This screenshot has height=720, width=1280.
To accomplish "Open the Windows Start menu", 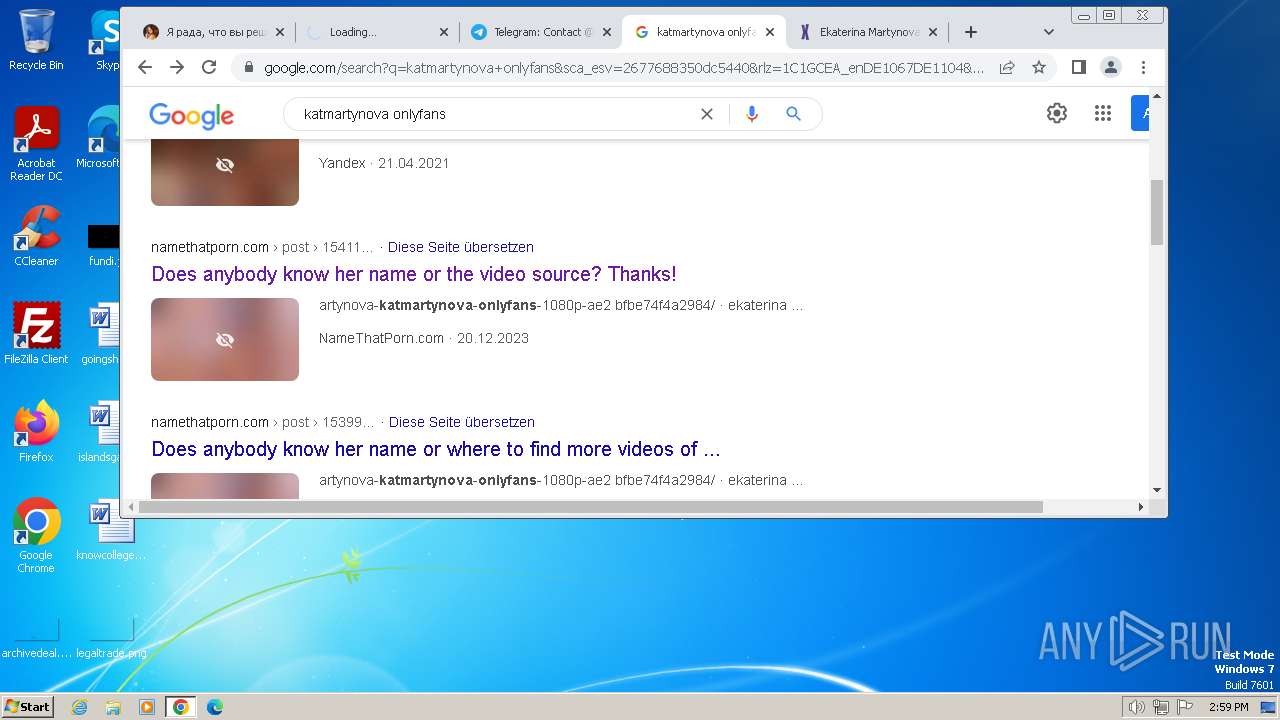I will [x=27, y=707].
